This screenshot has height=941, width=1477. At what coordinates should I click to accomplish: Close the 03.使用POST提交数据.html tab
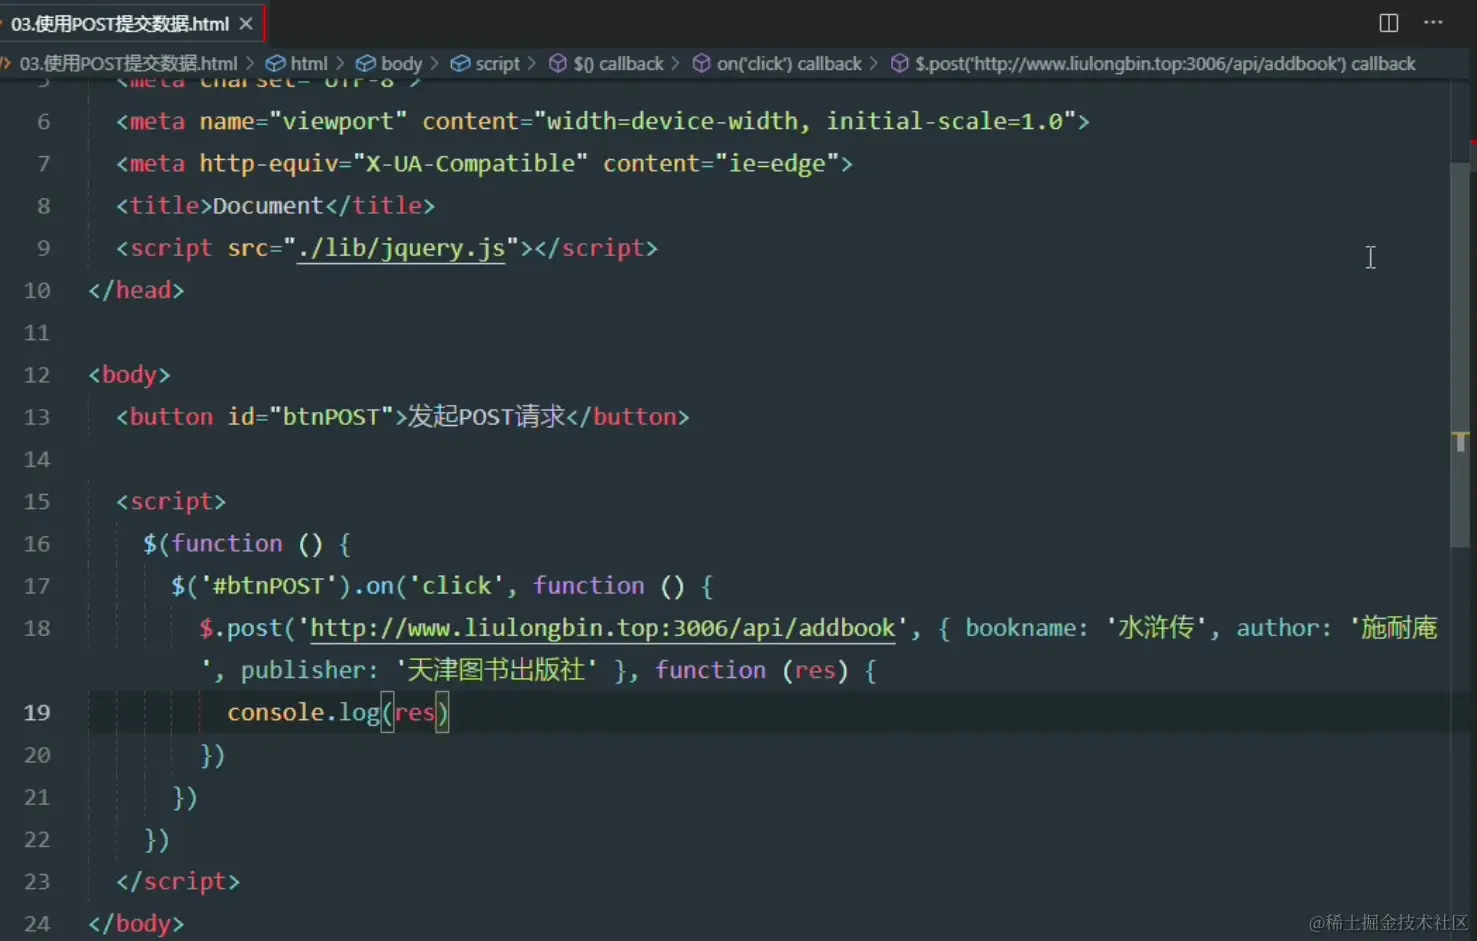coord(246,23)
